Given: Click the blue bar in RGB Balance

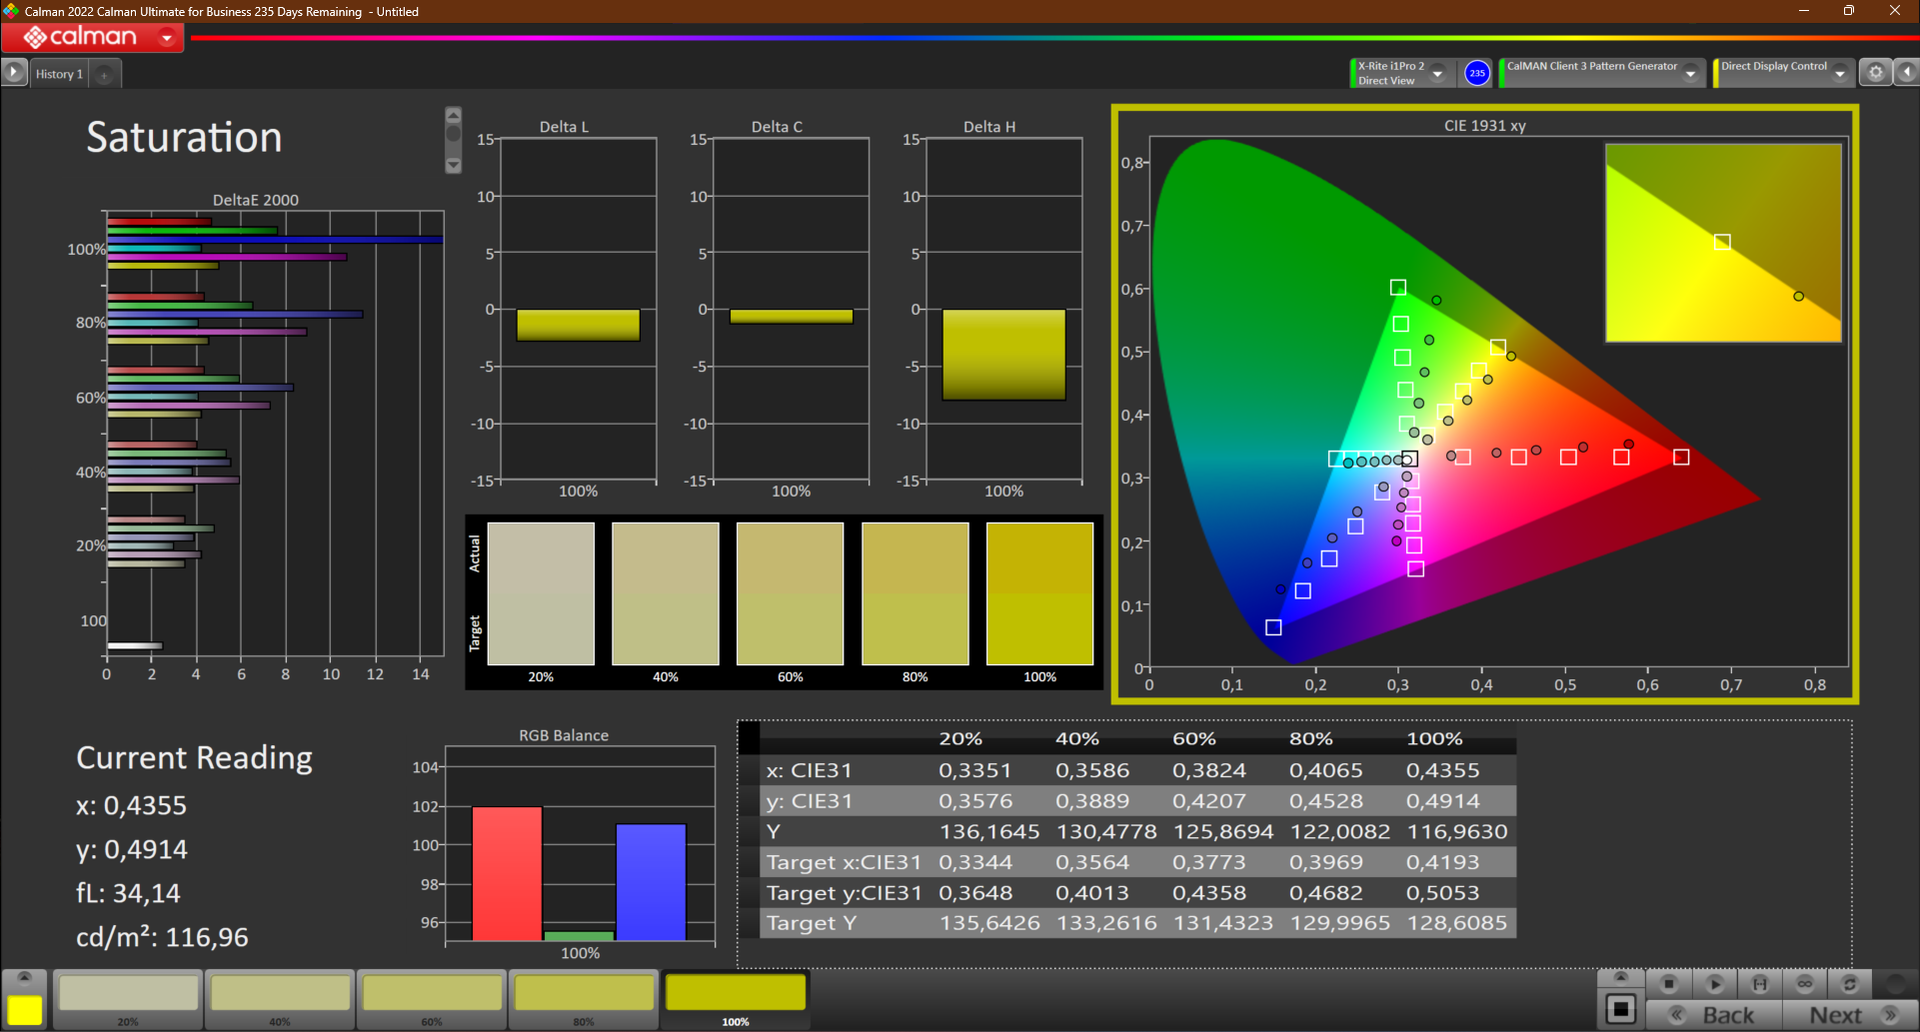Looking at the screenshot, I should coord(651,882).
